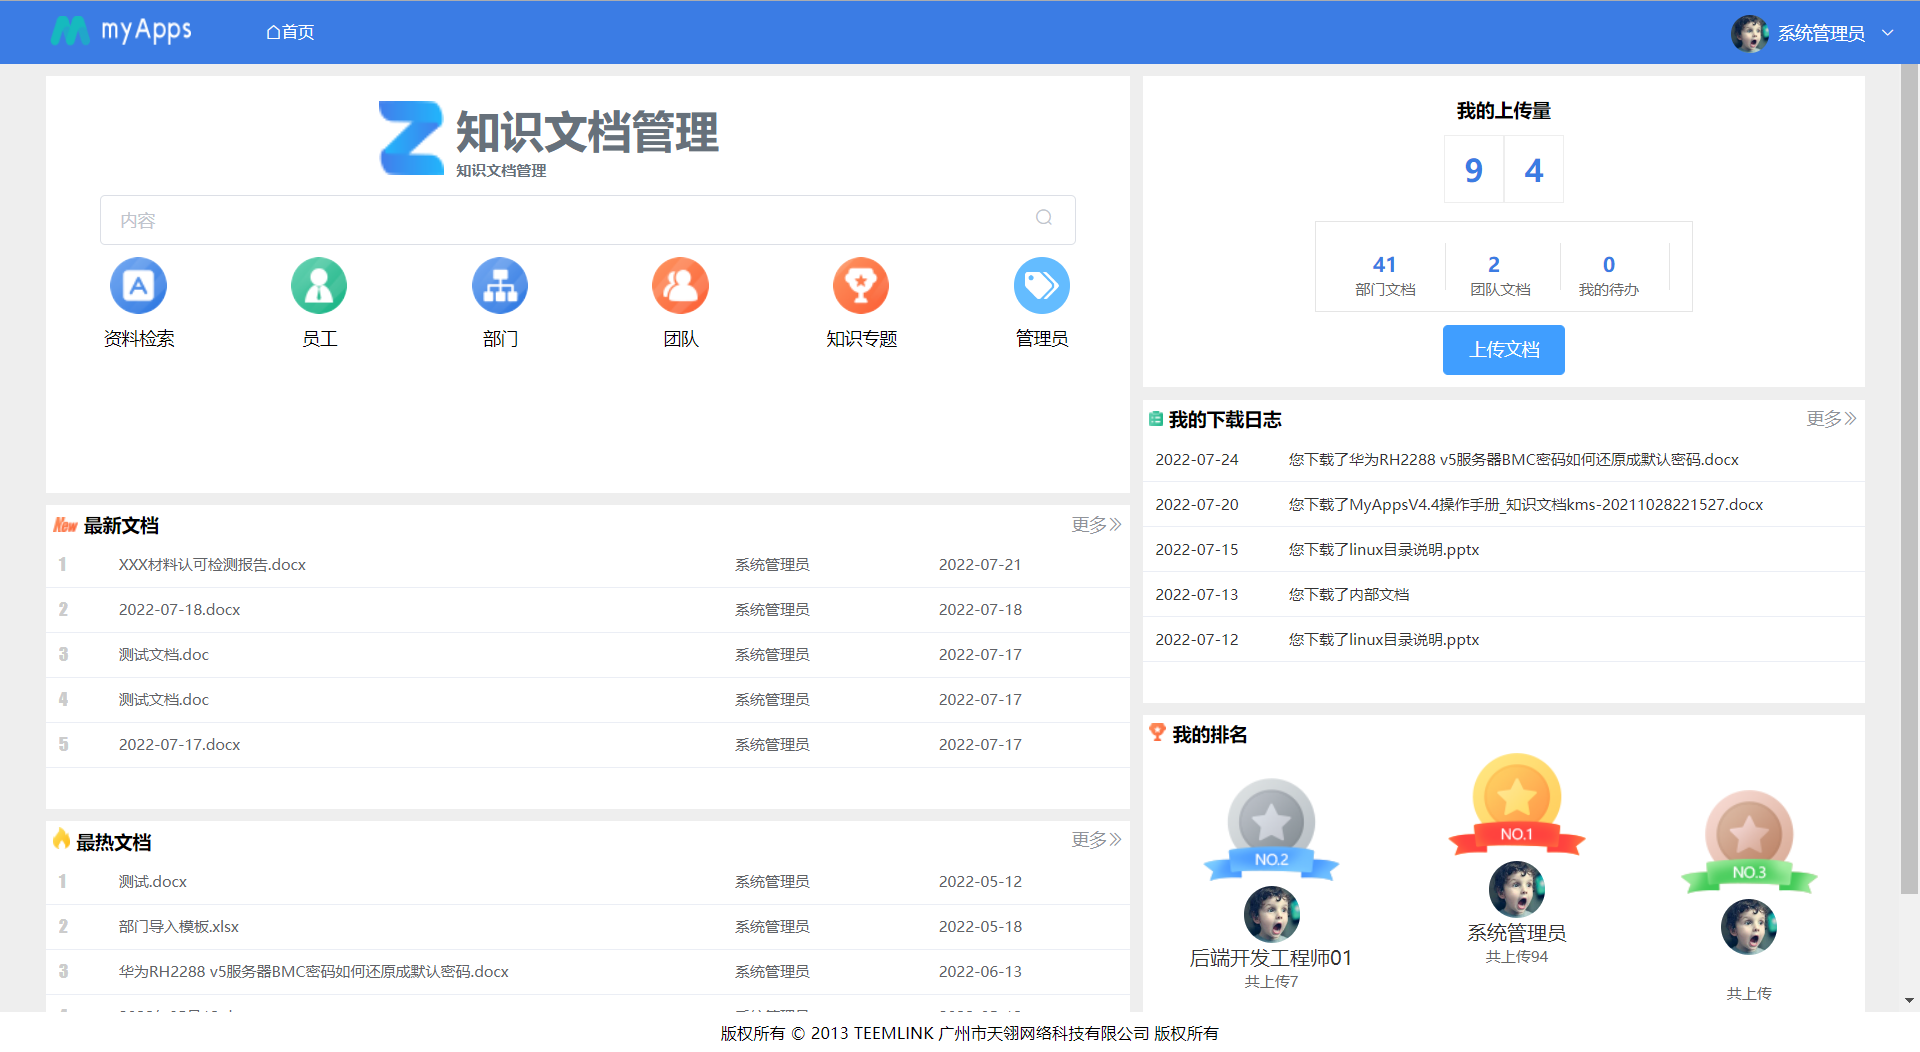Expand the dropdown arrow beside 系统管理员

tap(1888, 33)
